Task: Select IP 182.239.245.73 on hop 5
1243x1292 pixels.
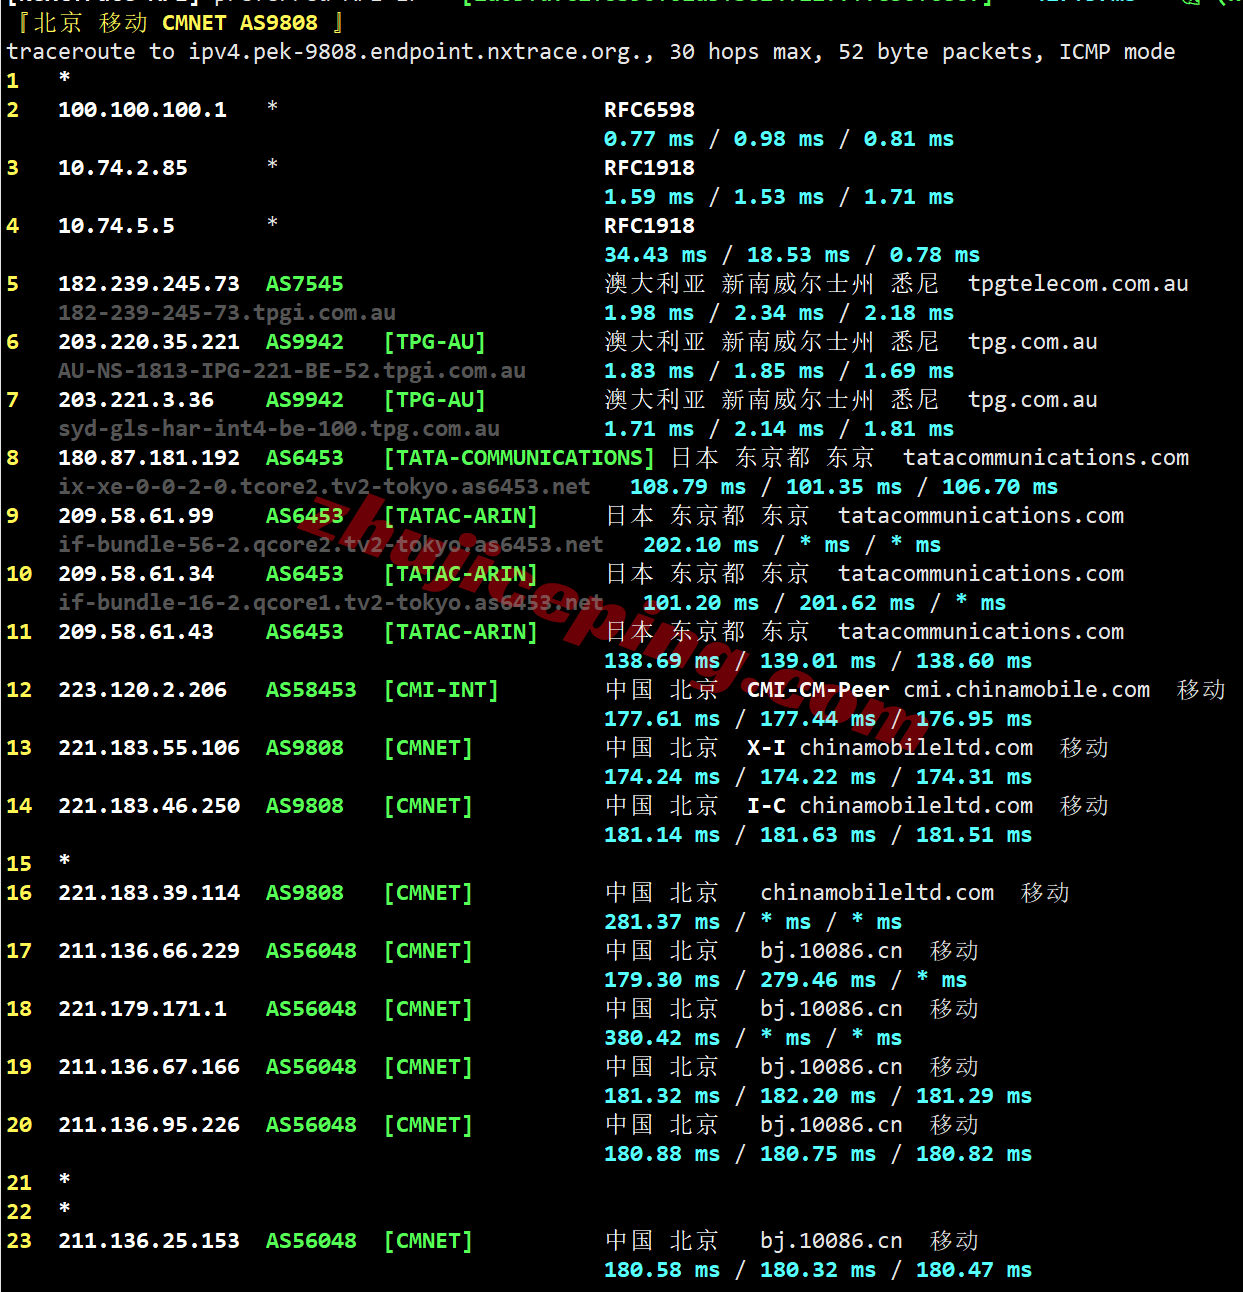Action: pyautogui.click(x=149, y=284)
